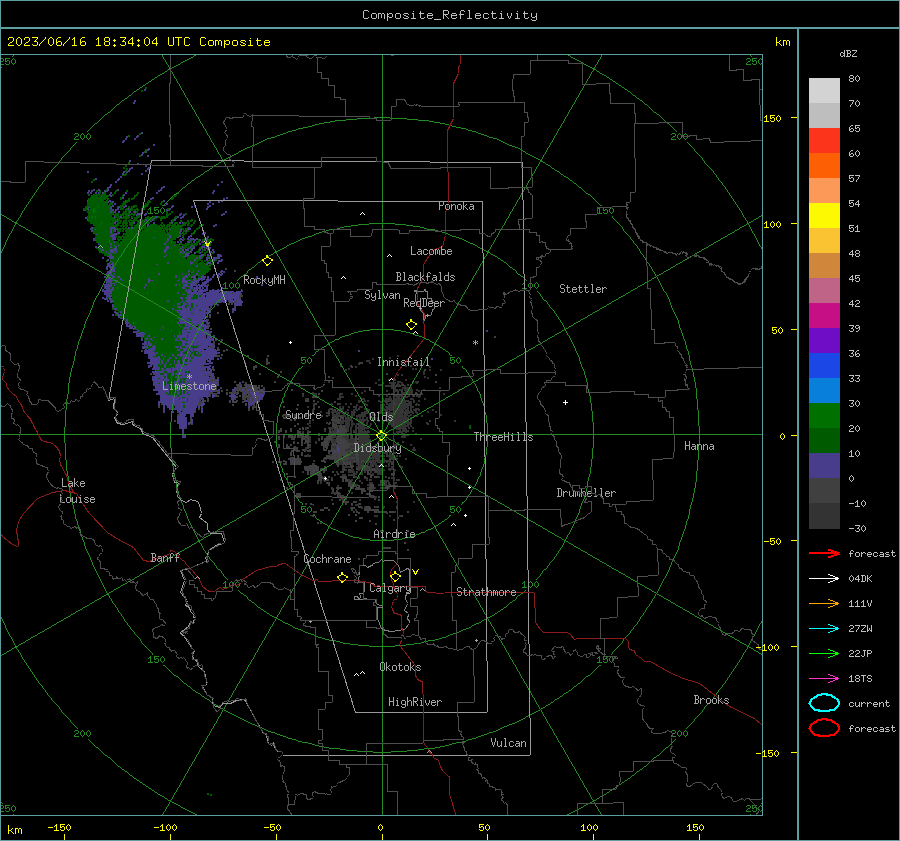Click the Innisfail town label
The image size is (900, 841).
coord(403,362)
